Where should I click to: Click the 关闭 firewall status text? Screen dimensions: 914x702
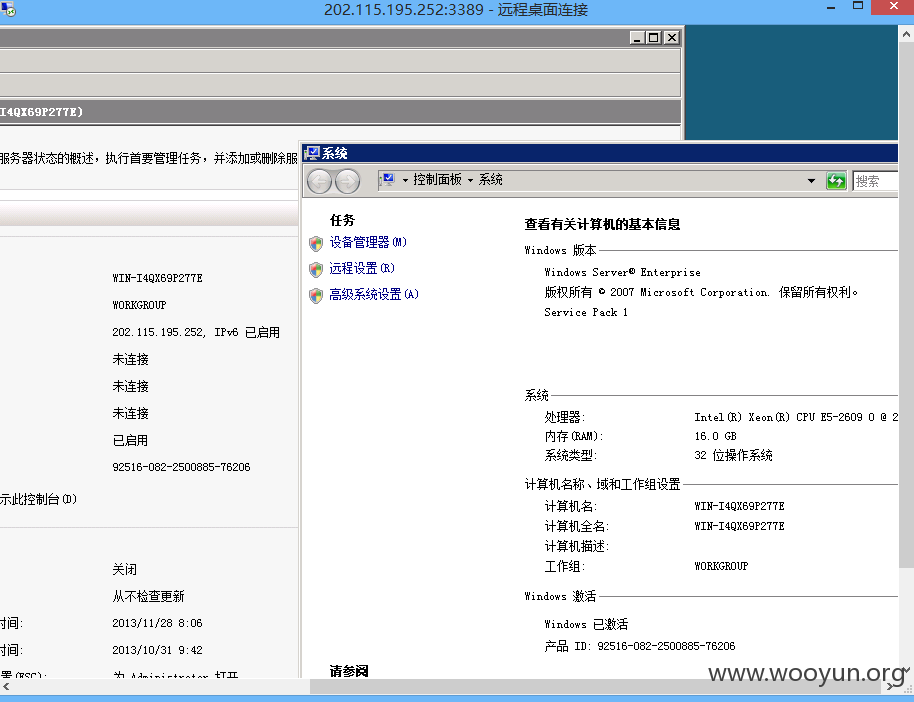coord(124,569)
